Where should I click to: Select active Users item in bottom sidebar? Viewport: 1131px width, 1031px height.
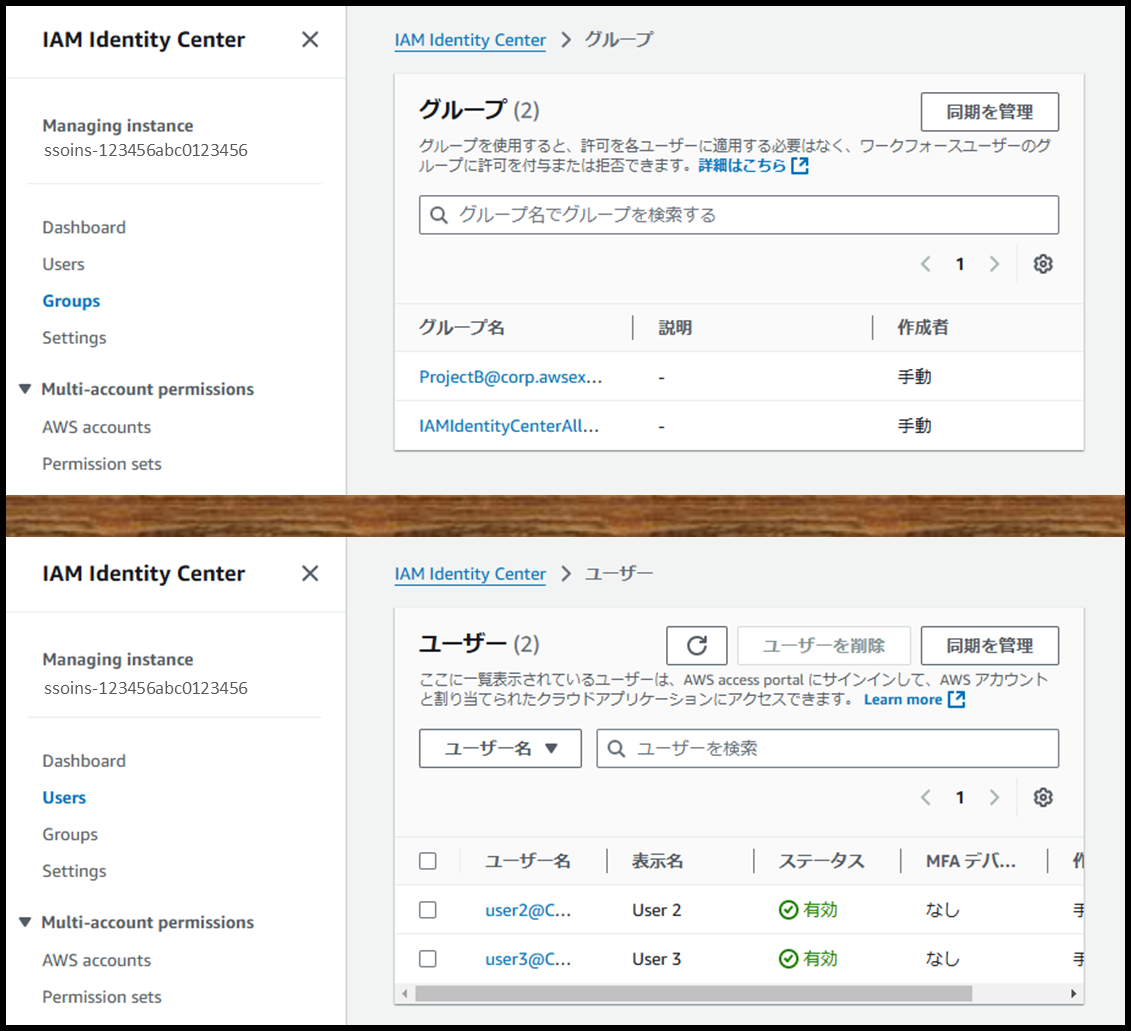64,797
